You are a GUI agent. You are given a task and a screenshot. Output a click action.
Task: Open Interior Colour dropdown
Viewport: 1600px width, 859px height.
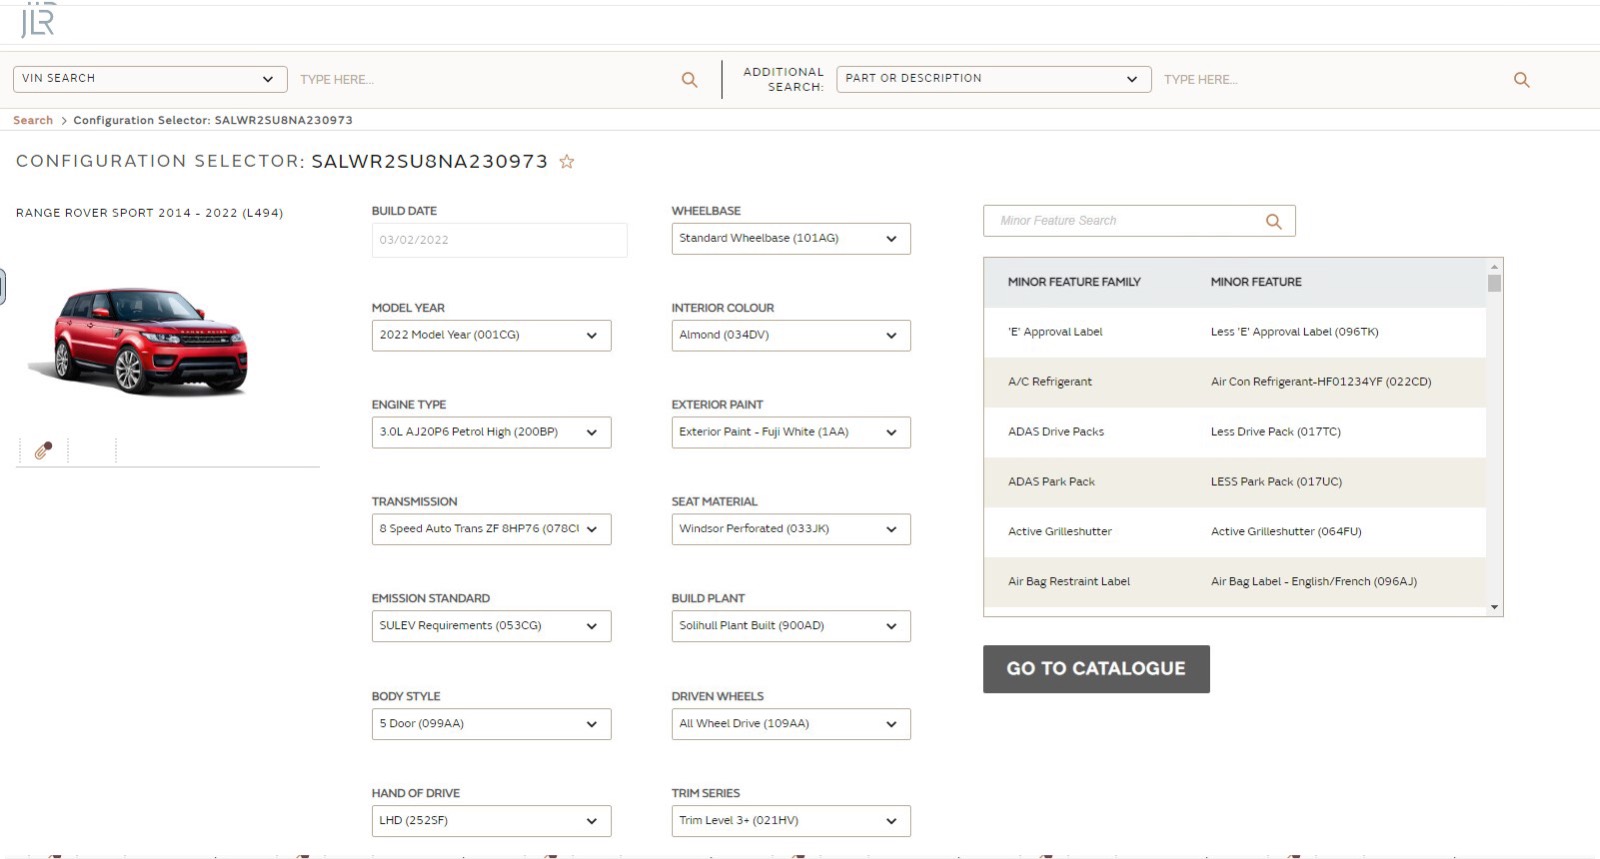(x=791, y=335)
